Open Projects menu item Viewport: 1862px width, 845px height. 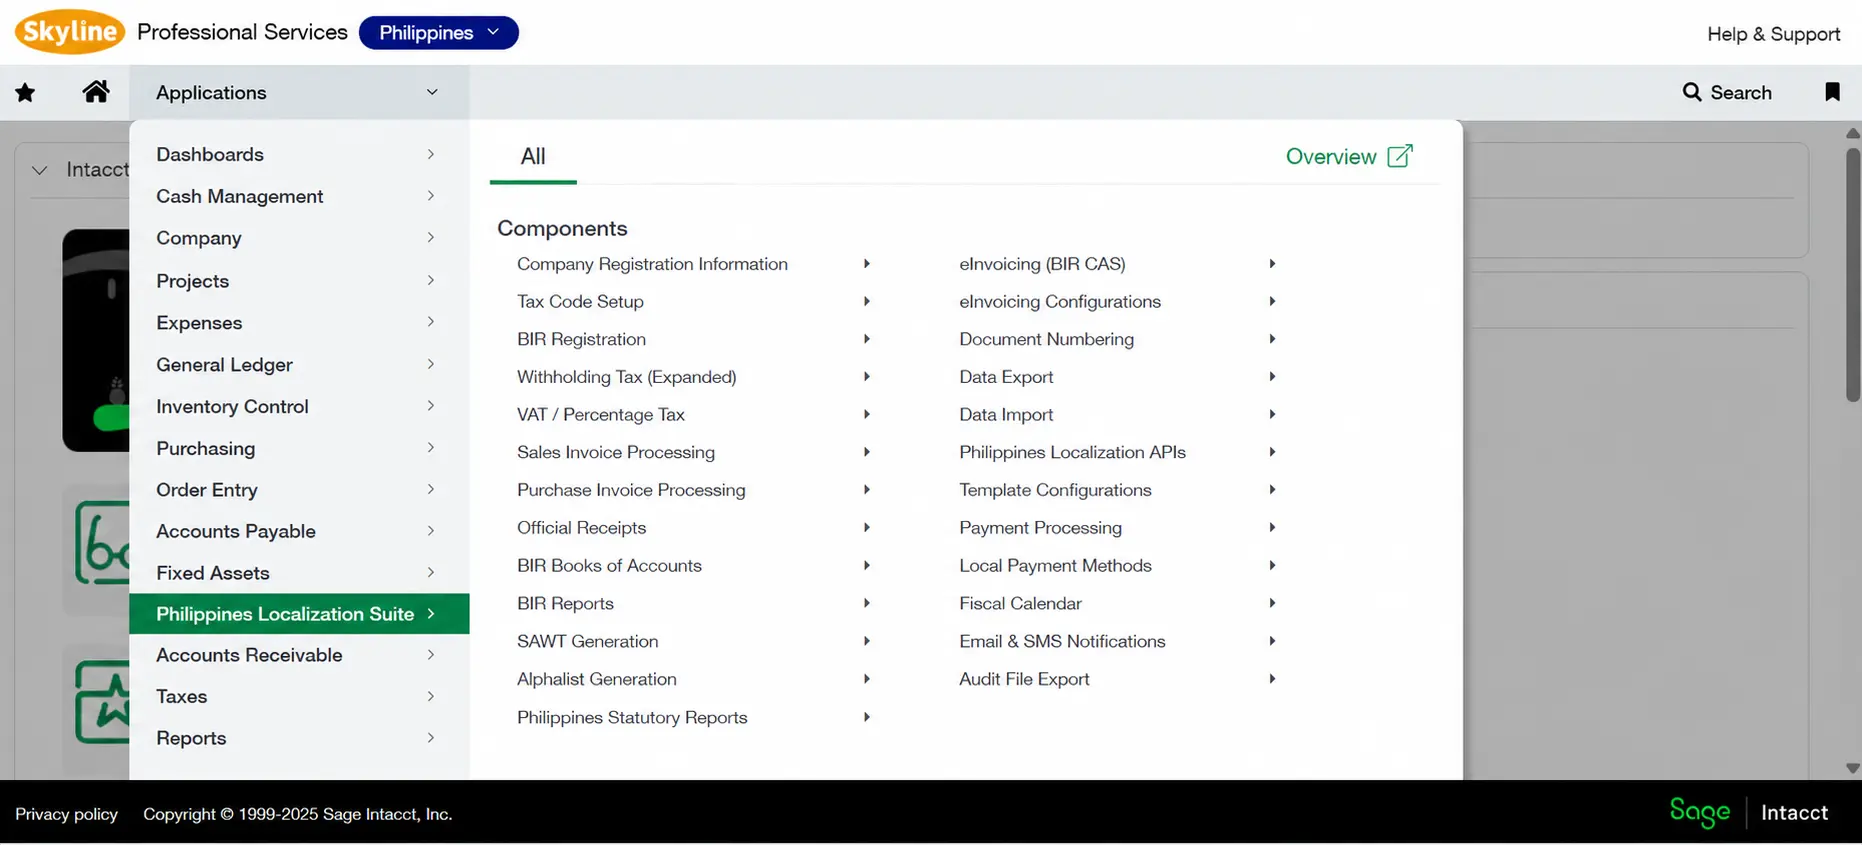pos(299,281)
